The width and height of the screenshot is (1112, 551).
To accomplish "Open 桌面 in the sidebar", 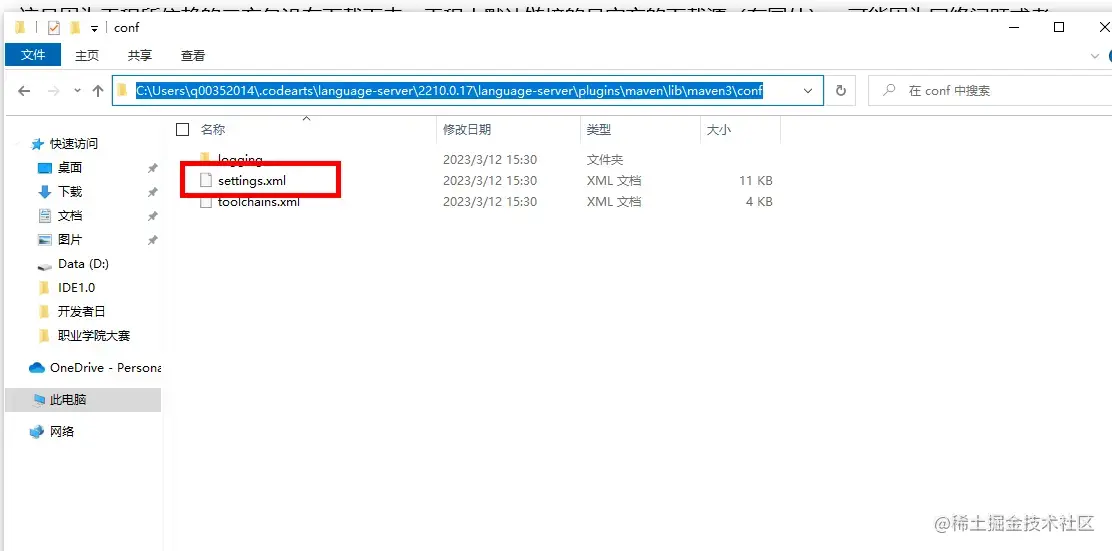I will 70,167.
